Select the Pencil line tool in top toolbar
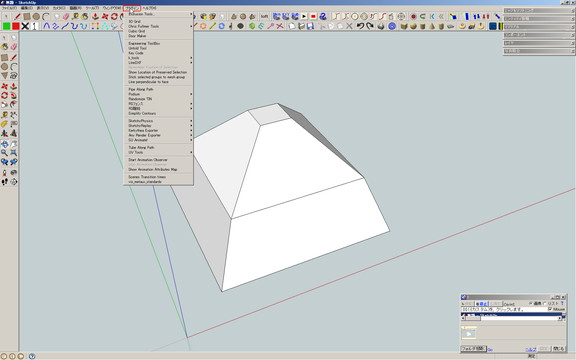Image resolution: width=576 pixels, height=360 pixels. [x=17, y=17]
